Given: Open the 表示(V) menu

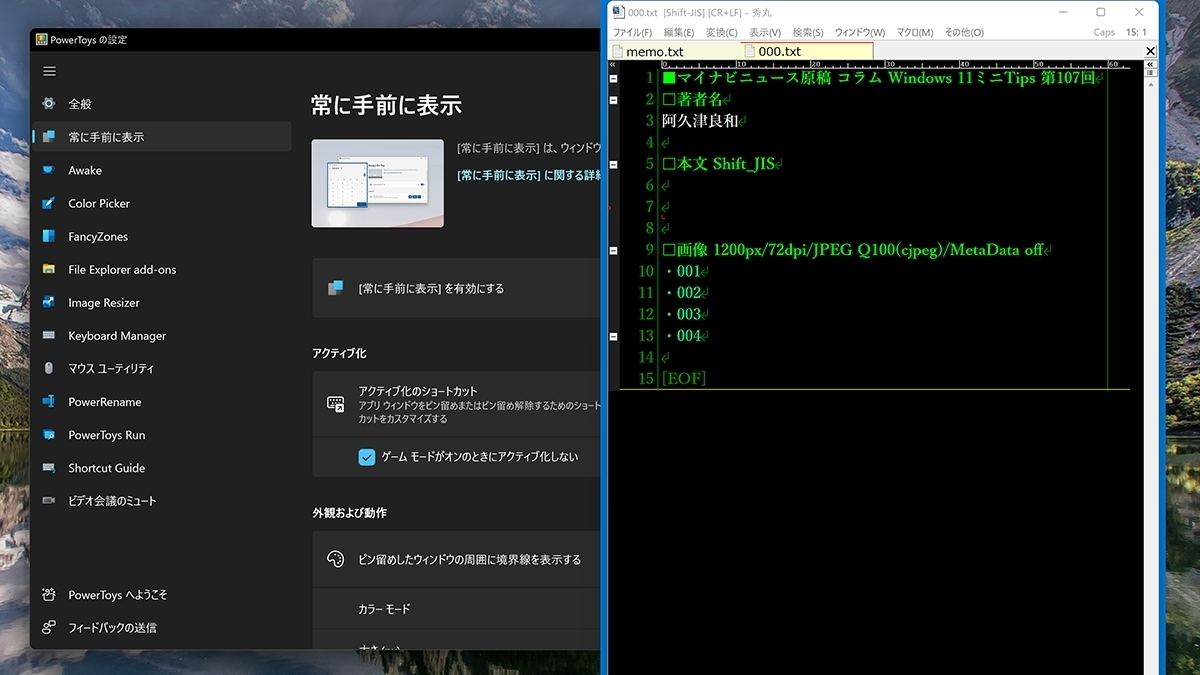Looking at the screenshot, I should coord(765,33).
